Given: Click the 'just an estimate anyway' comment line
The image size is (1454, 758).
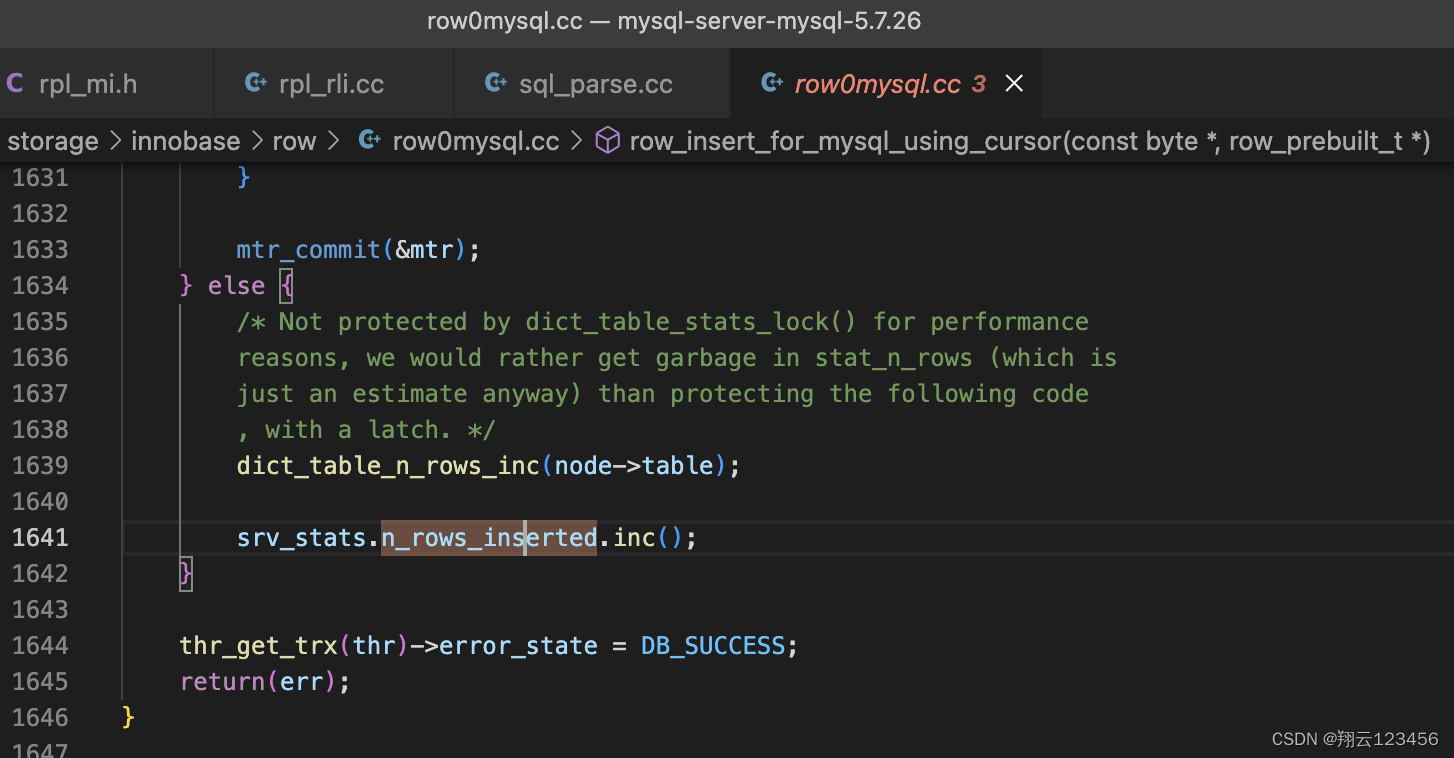Looking at the screenshot, I should click(x=663, y=393).
